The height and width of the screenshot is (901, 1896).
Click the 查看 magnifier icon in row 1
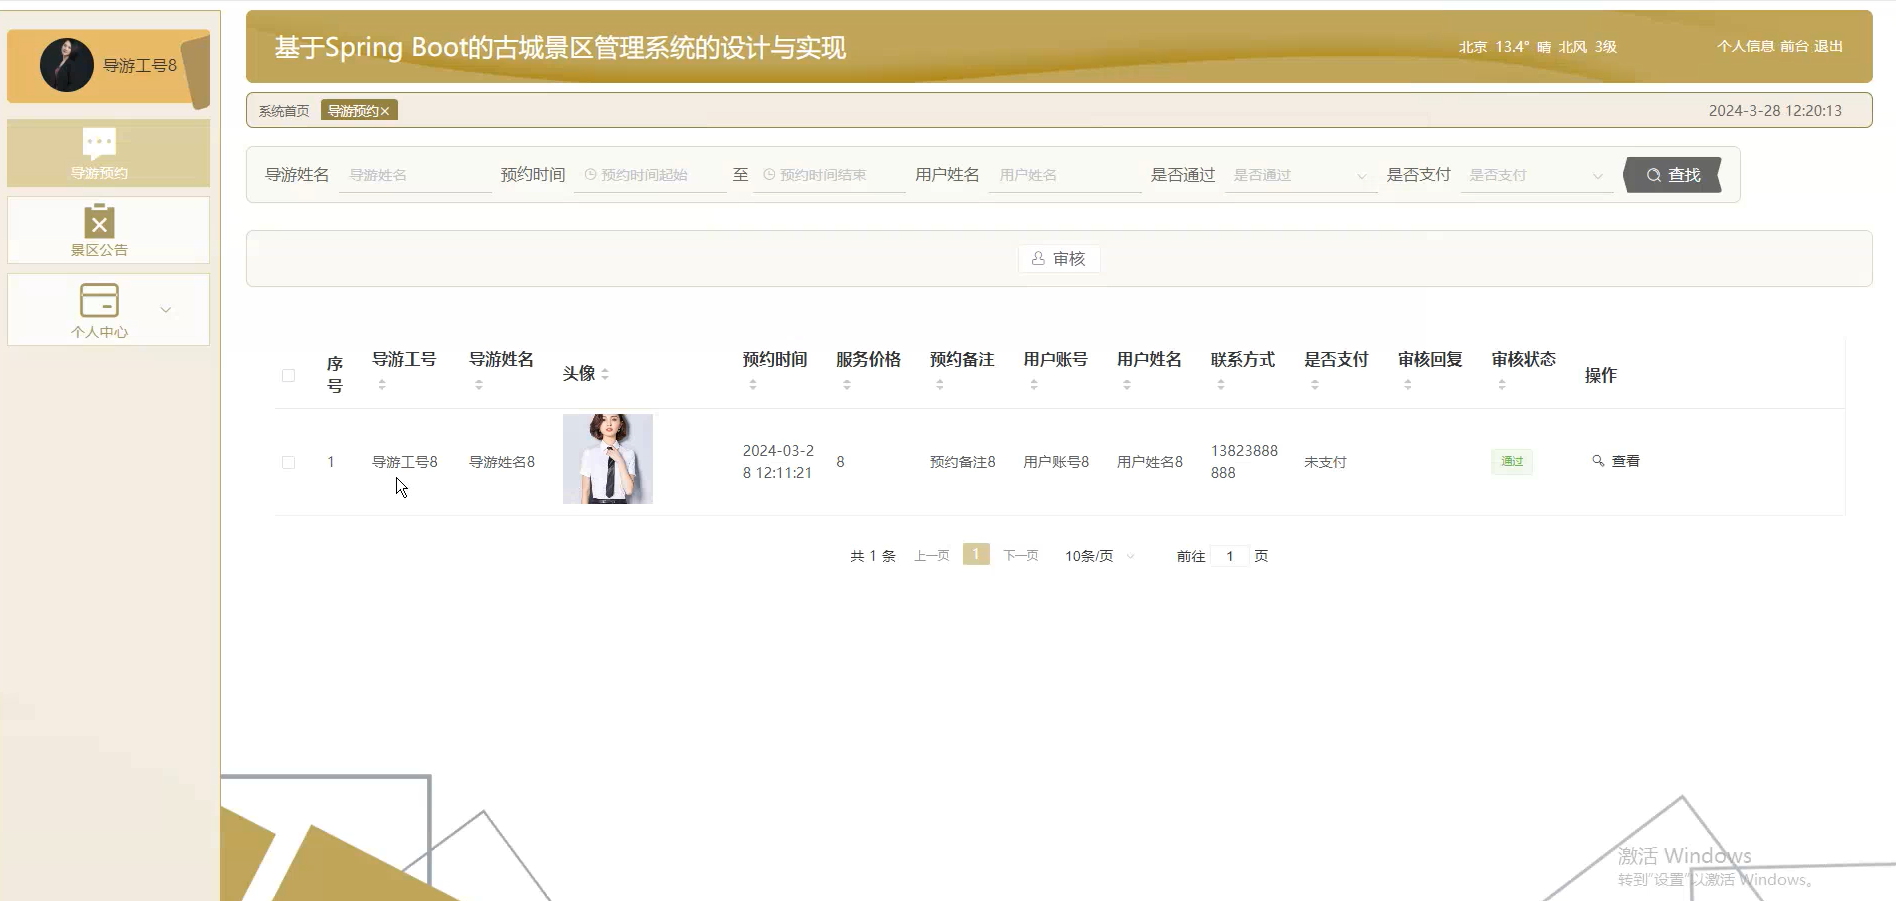tap(1598, 461)
